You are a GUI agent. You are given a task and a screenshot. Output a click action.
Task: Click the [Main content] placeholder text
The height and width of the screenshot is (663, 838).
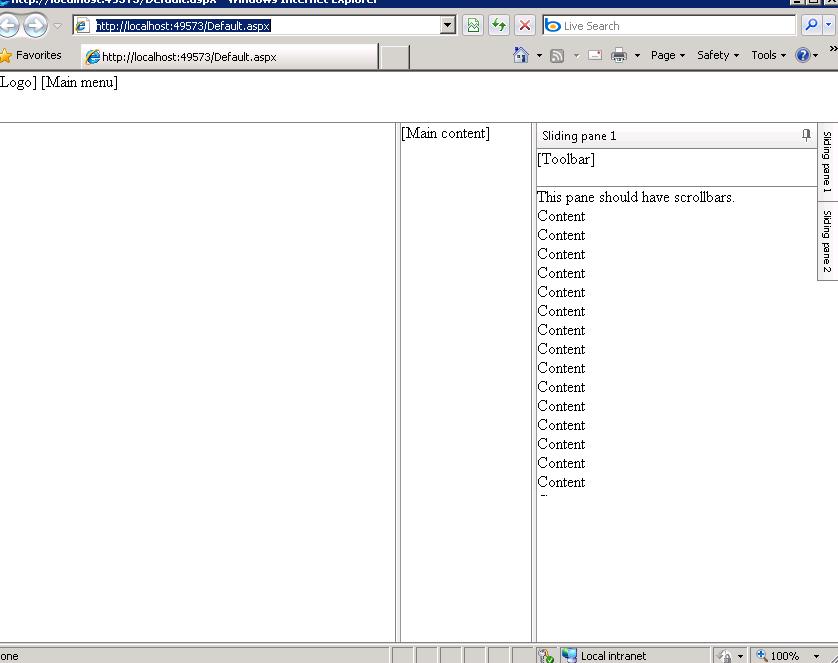click(x=445, y=133)
